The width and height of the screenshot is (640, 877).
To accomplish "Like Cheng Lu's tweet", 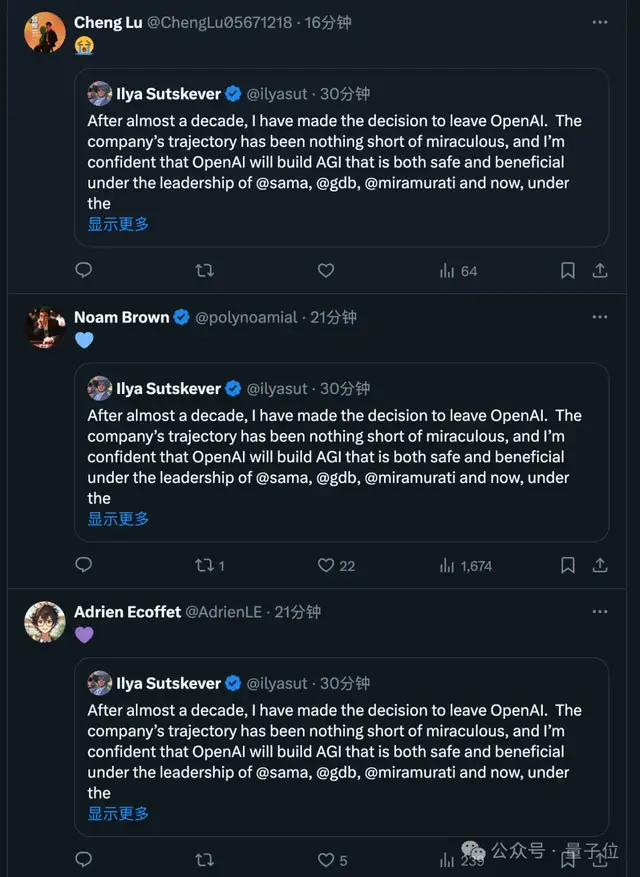I will click(325, 270).
